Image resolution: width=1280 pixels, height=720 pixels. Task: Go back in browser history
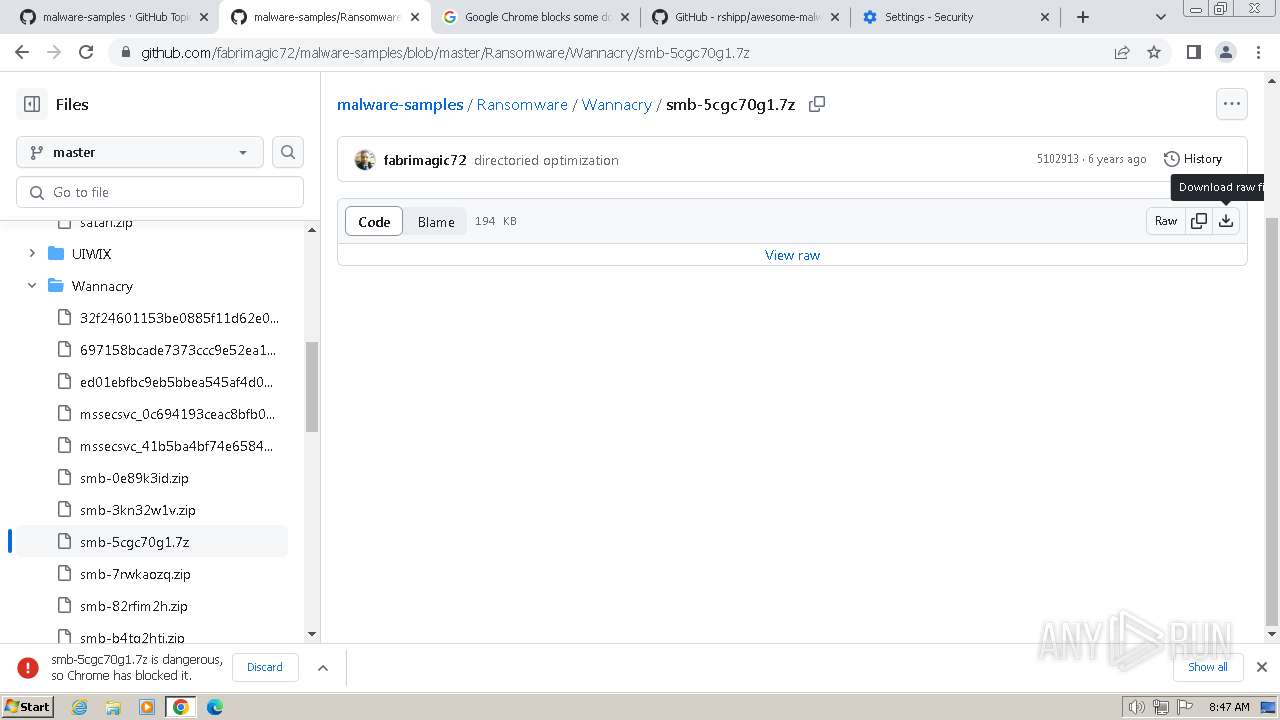tap(22, 52)
